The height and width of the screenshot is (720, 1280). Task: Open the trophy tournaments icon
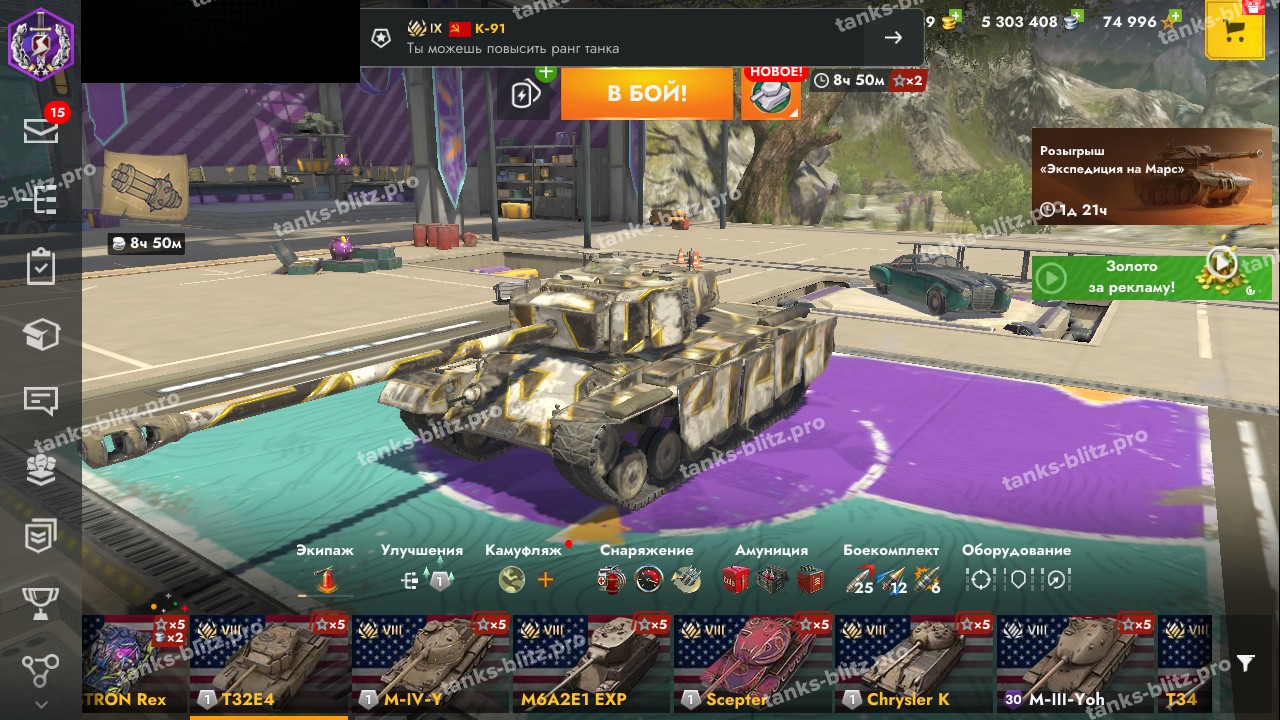[41, 603]
